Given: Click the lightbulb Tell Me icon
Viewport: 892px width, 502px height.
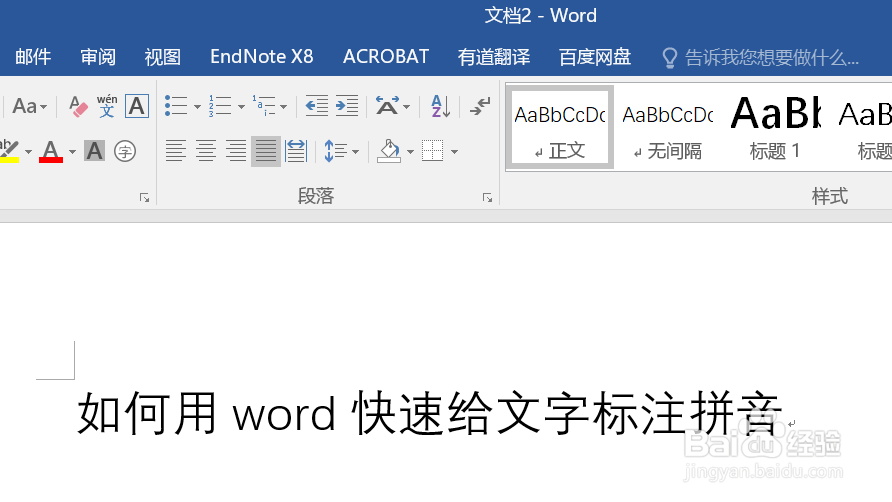Looking at the screenshot, I should pos(670,57).
